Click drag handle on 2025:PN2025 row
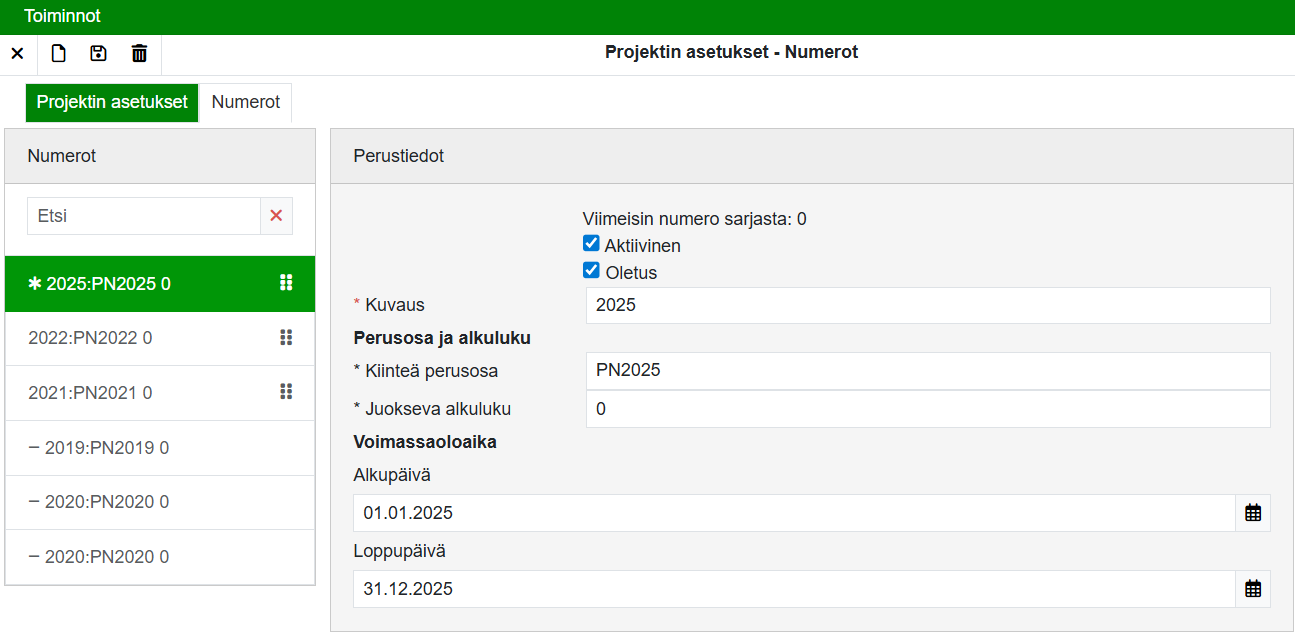 [x=286, y=283]
